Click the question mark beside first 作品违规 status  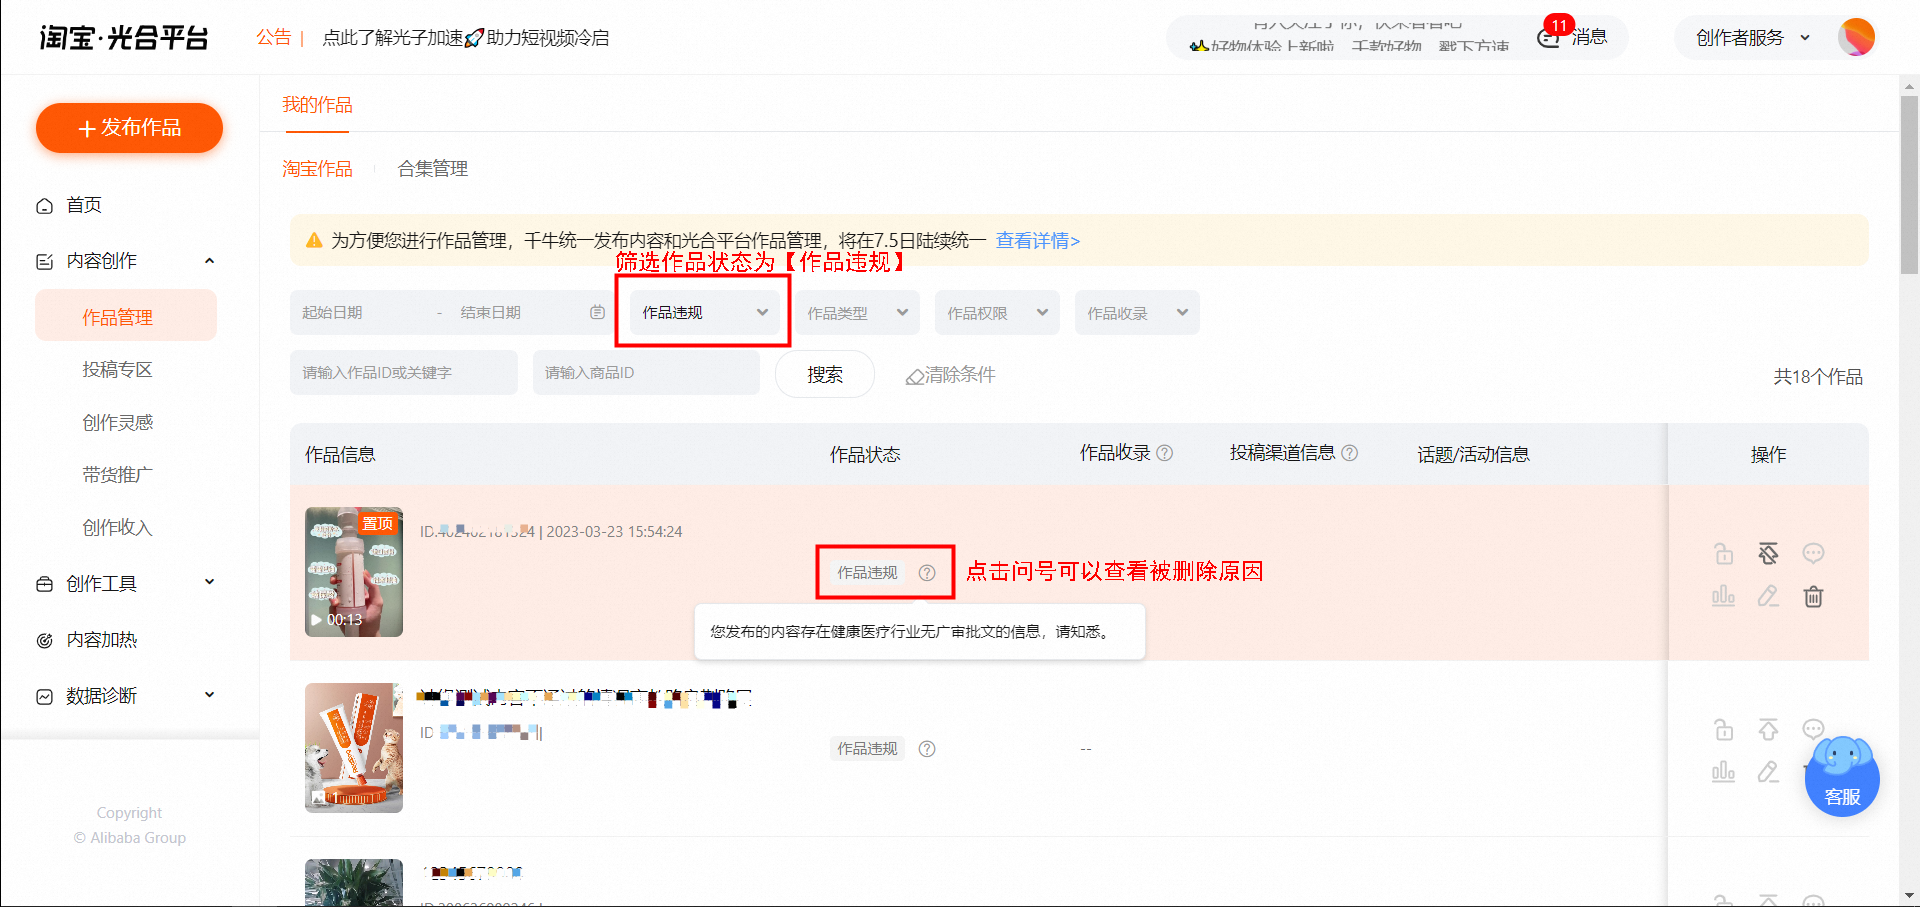coord(927,573)
